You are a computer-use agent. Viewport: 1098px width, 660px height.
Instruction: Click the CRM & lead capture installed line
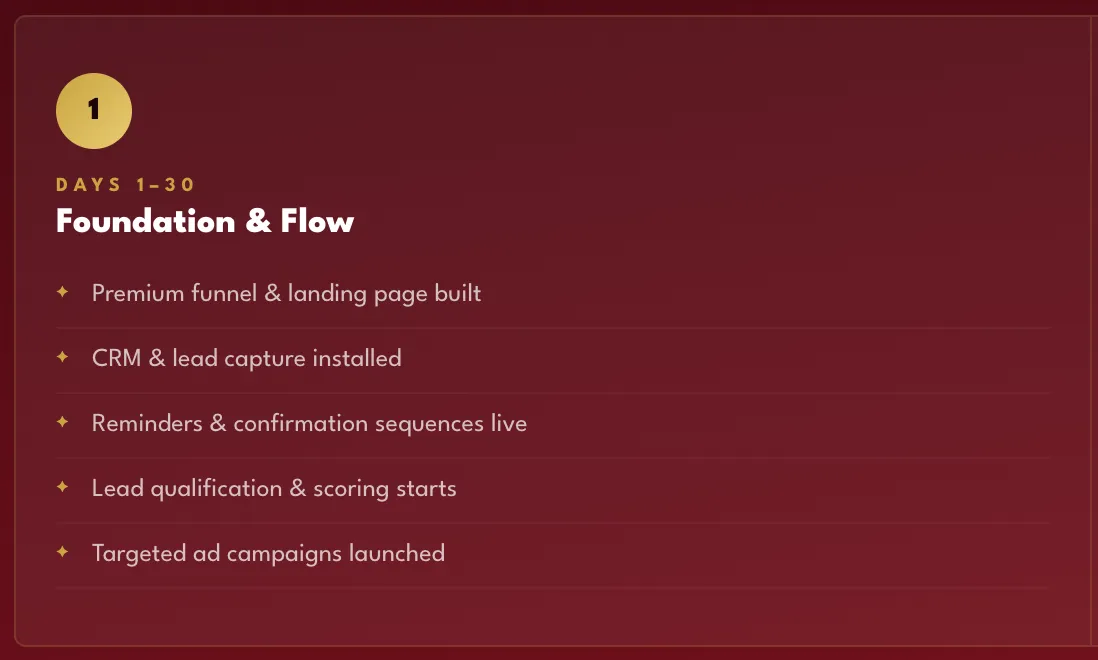tap(246, 358)
